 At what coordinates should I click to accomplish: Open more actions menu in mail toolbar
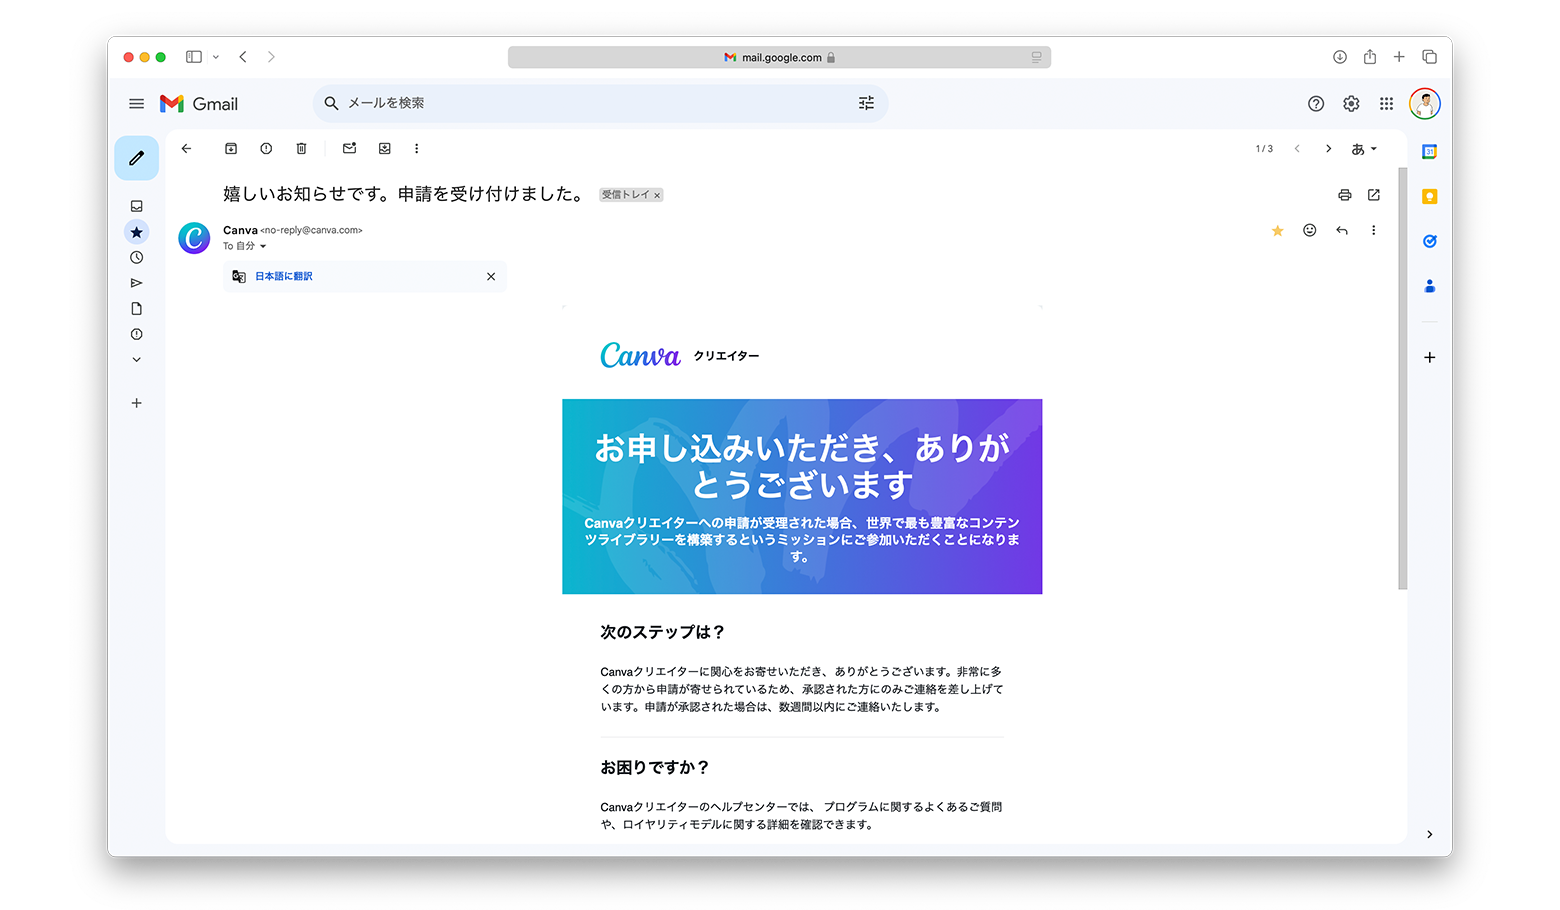[417, 149]
